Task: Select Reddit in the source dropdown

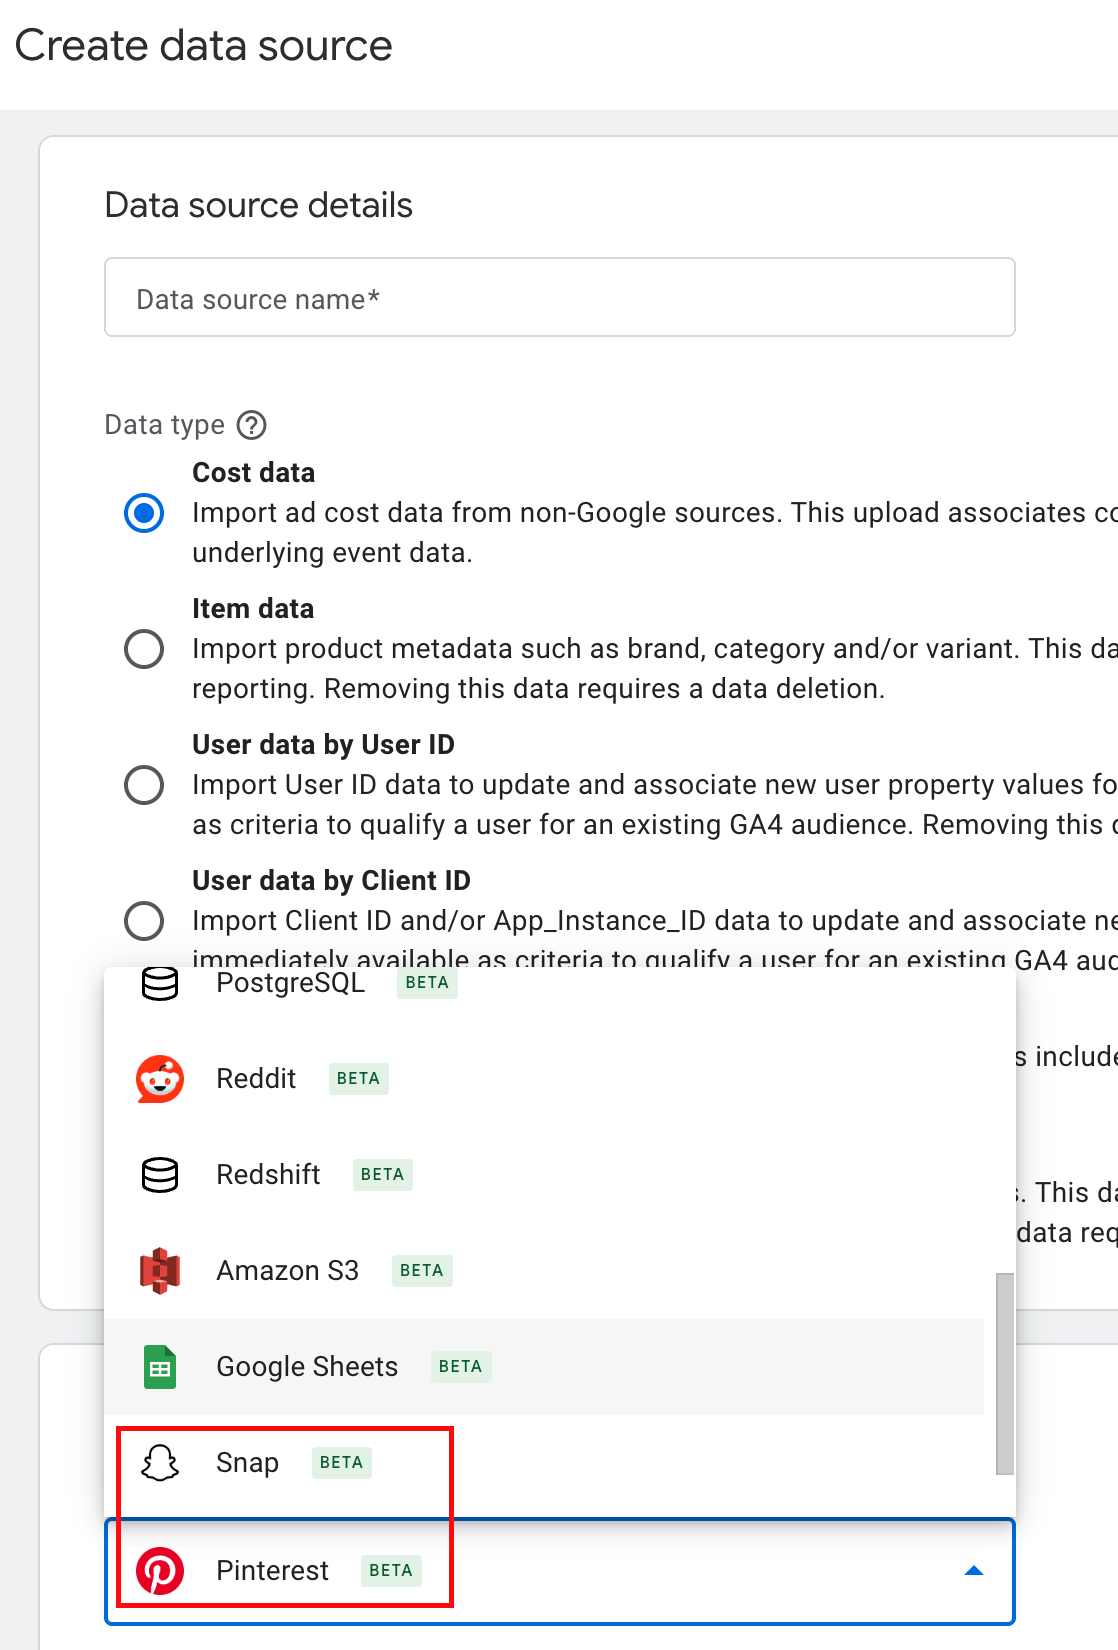Action: pos(257,1079)
